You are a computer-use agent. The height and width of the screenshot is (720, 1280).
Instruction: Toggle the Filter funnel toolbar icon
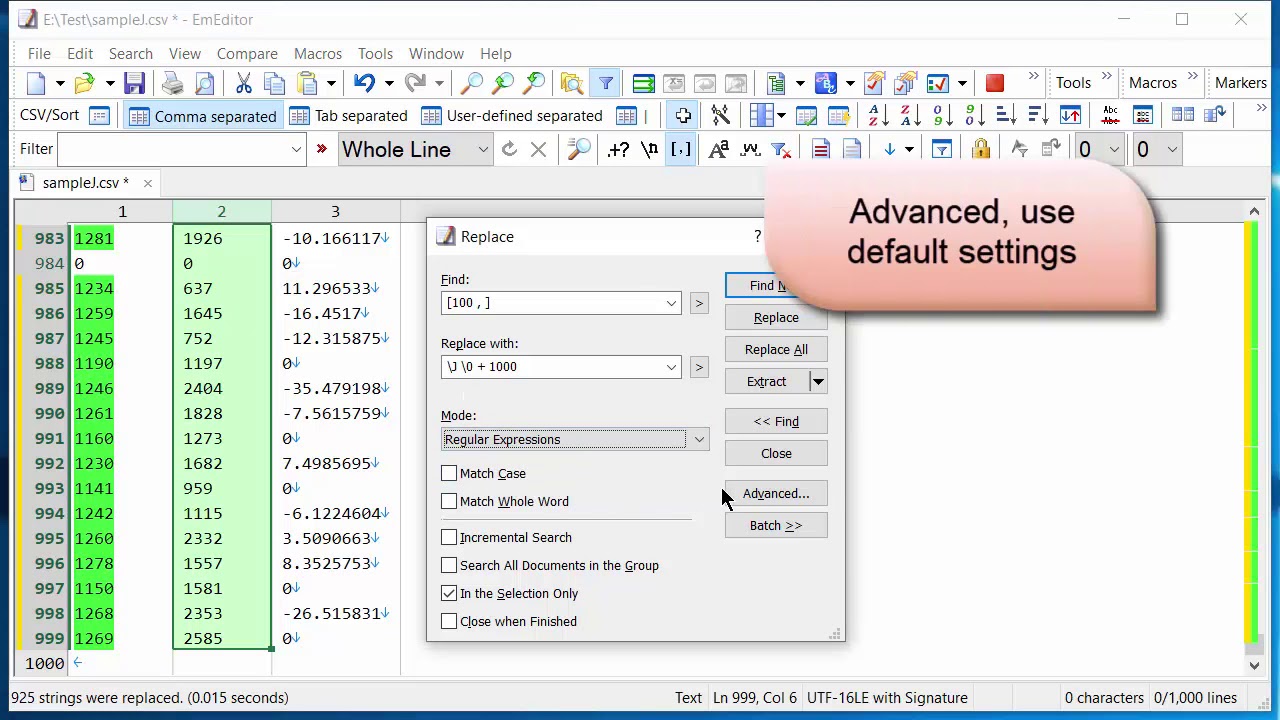(x=606, y=84)
